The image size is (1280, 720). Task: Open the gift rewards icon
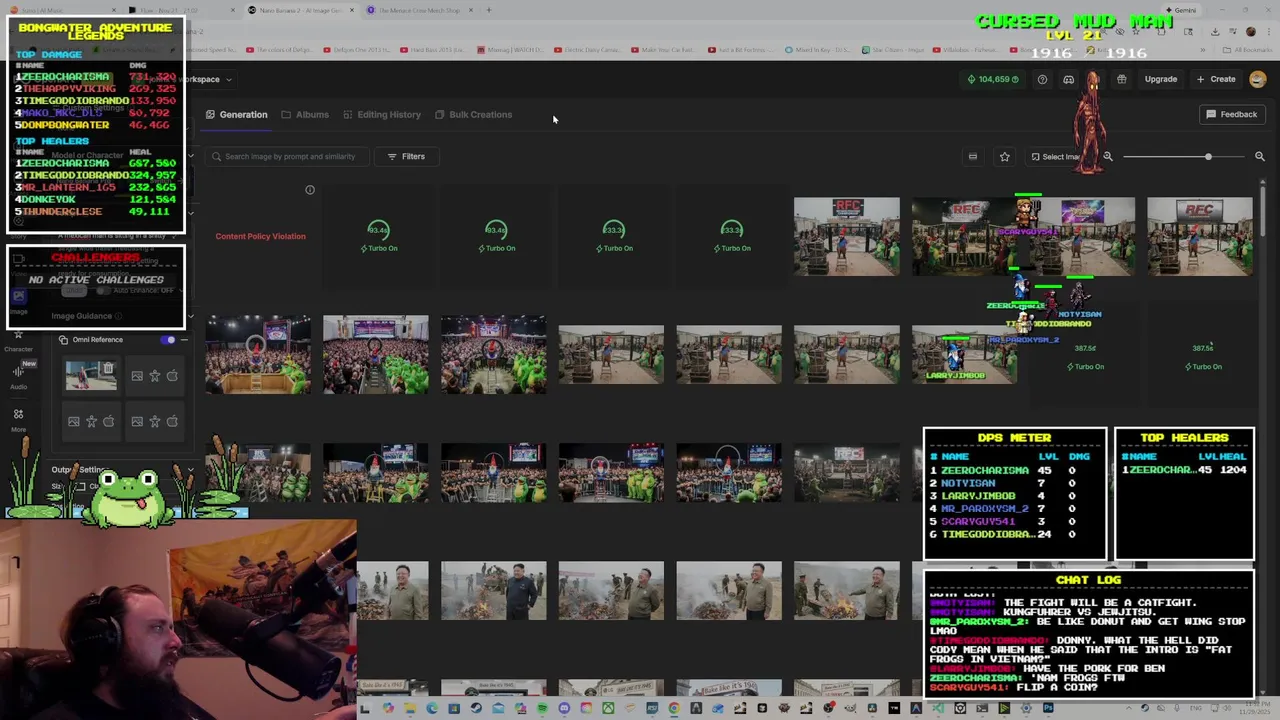(x=1121, y=79)
